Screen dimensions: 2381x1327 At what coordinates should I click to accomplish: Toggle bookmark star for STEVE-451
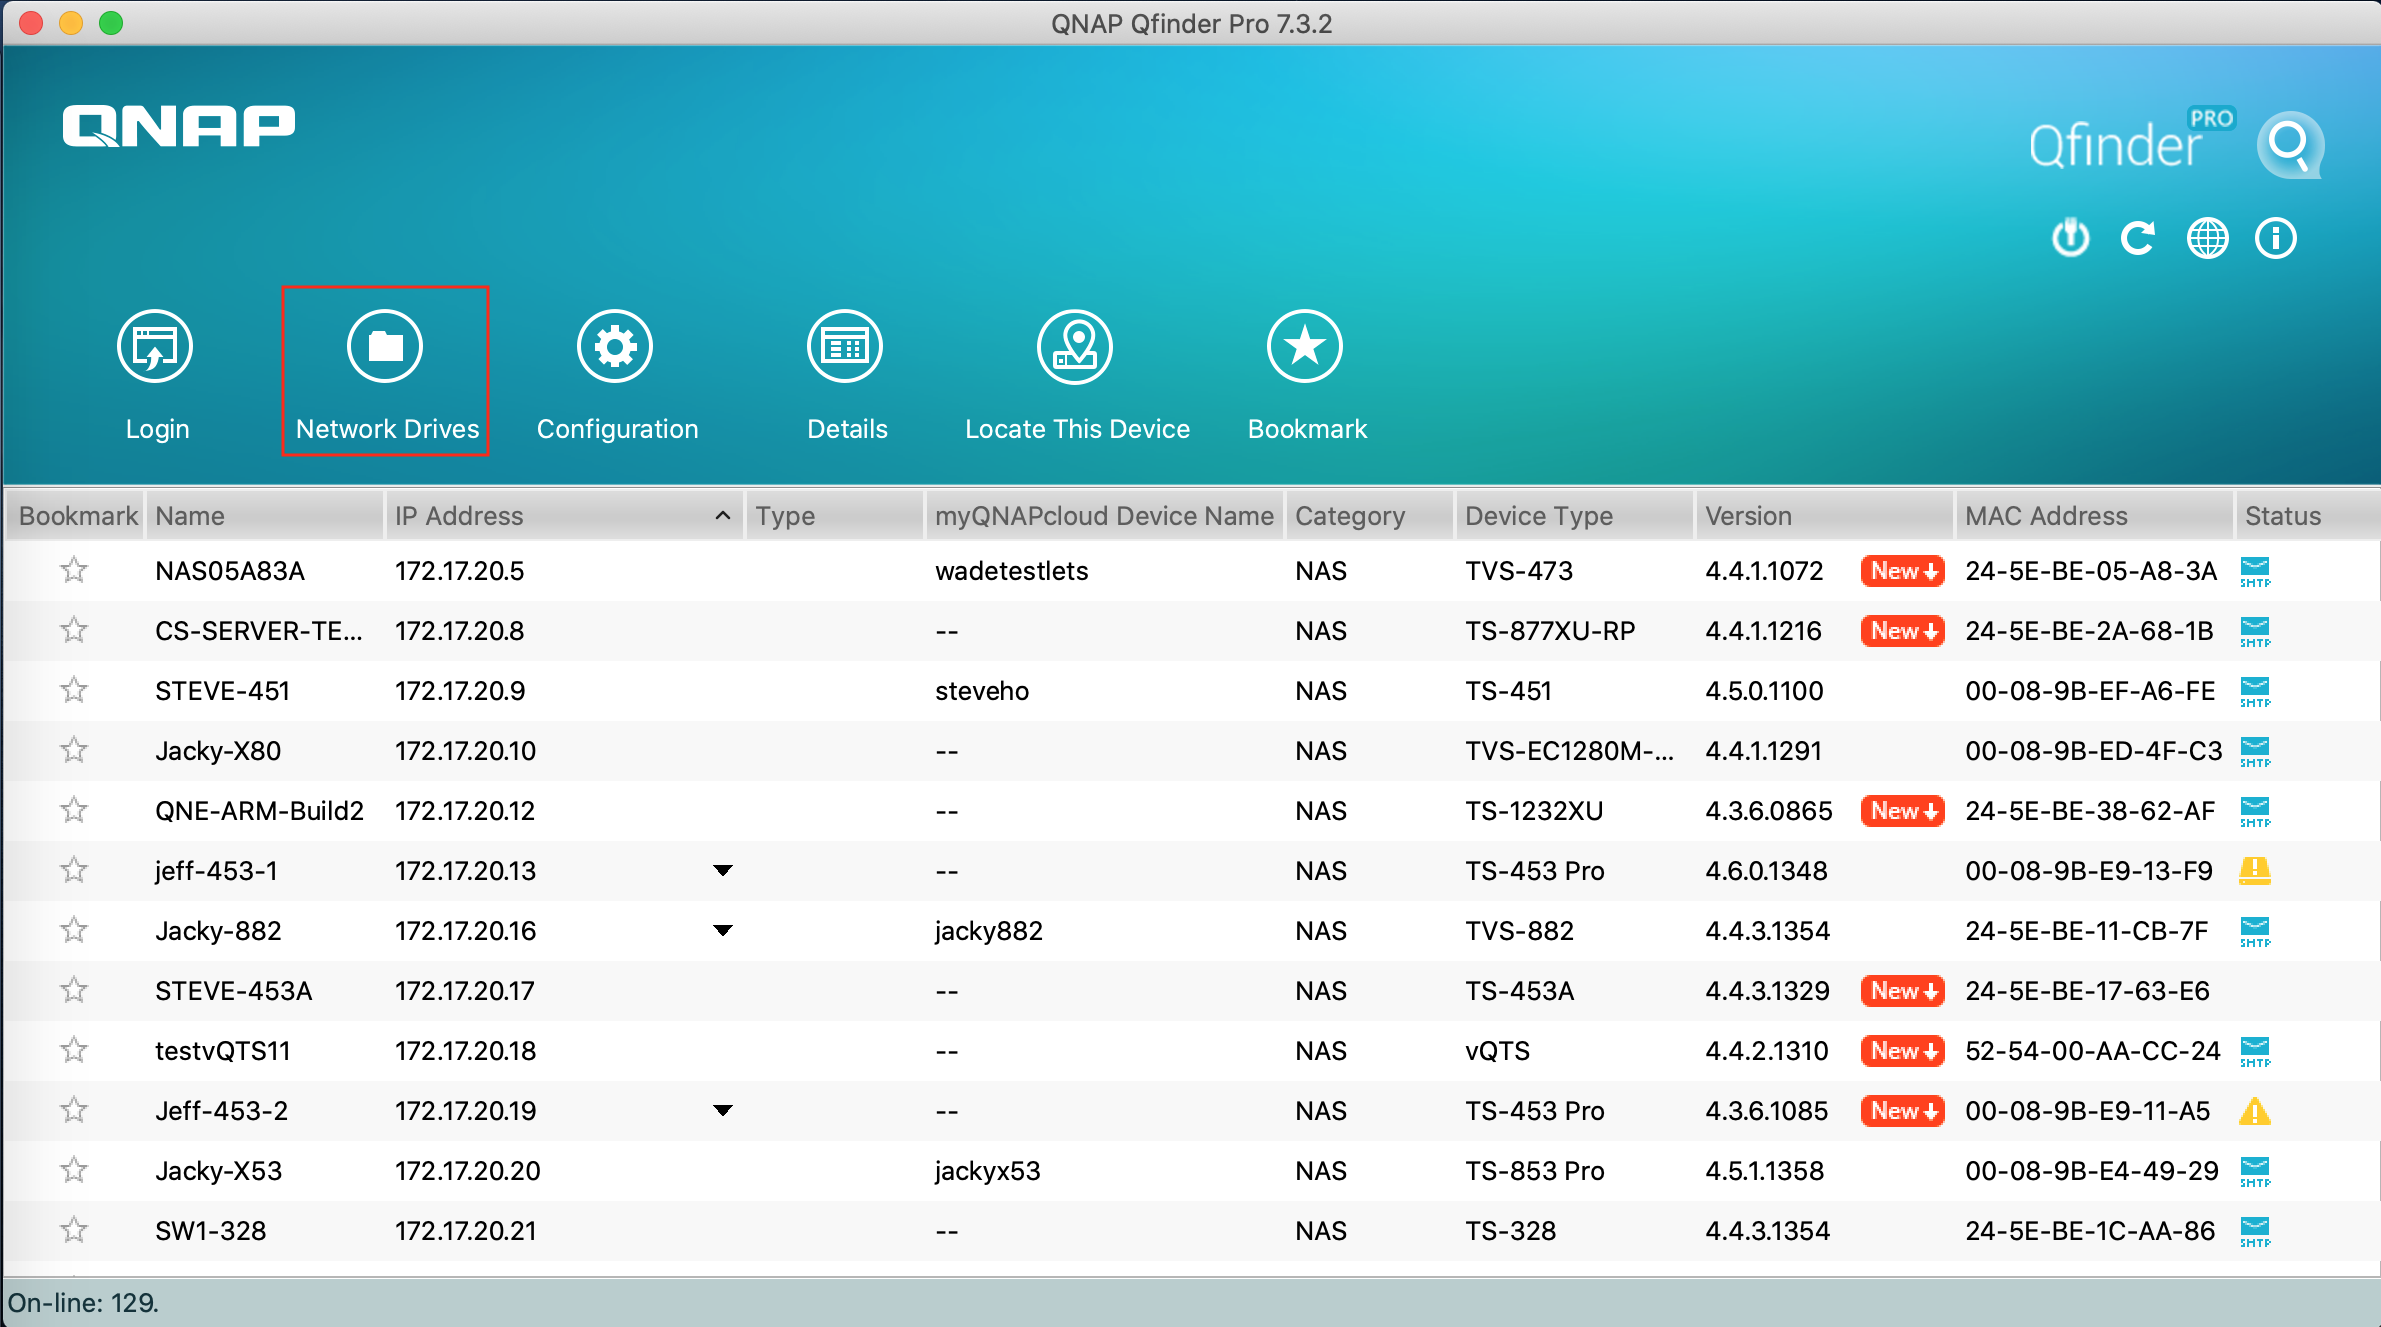[74, 690]
